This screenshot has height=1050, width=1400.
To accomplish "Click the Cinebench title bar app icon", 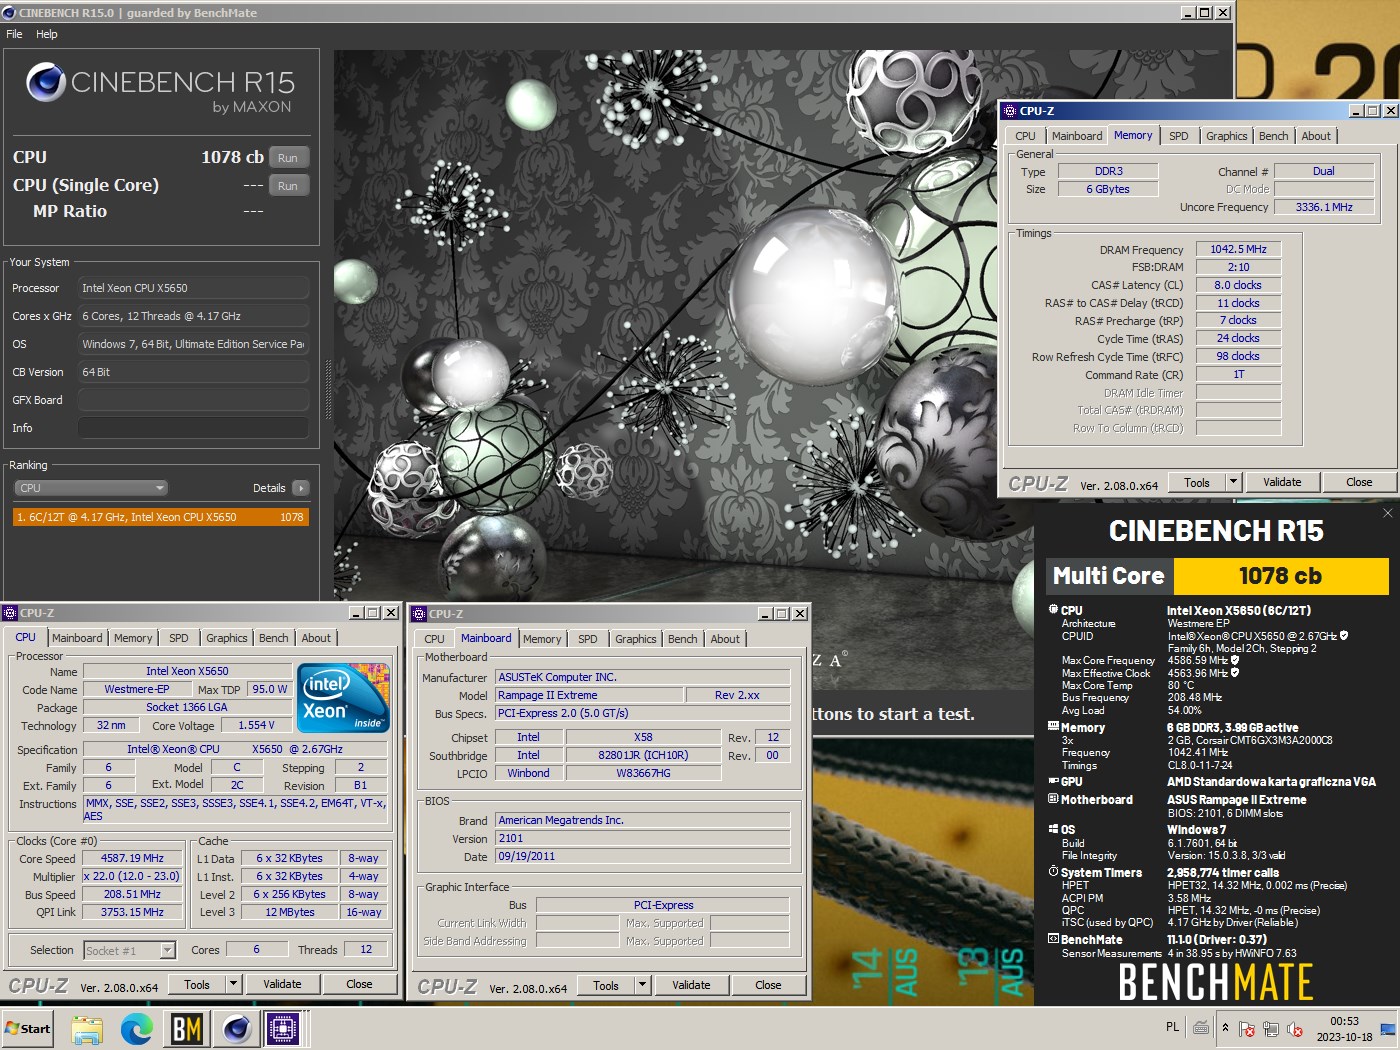I will point(9,12).
